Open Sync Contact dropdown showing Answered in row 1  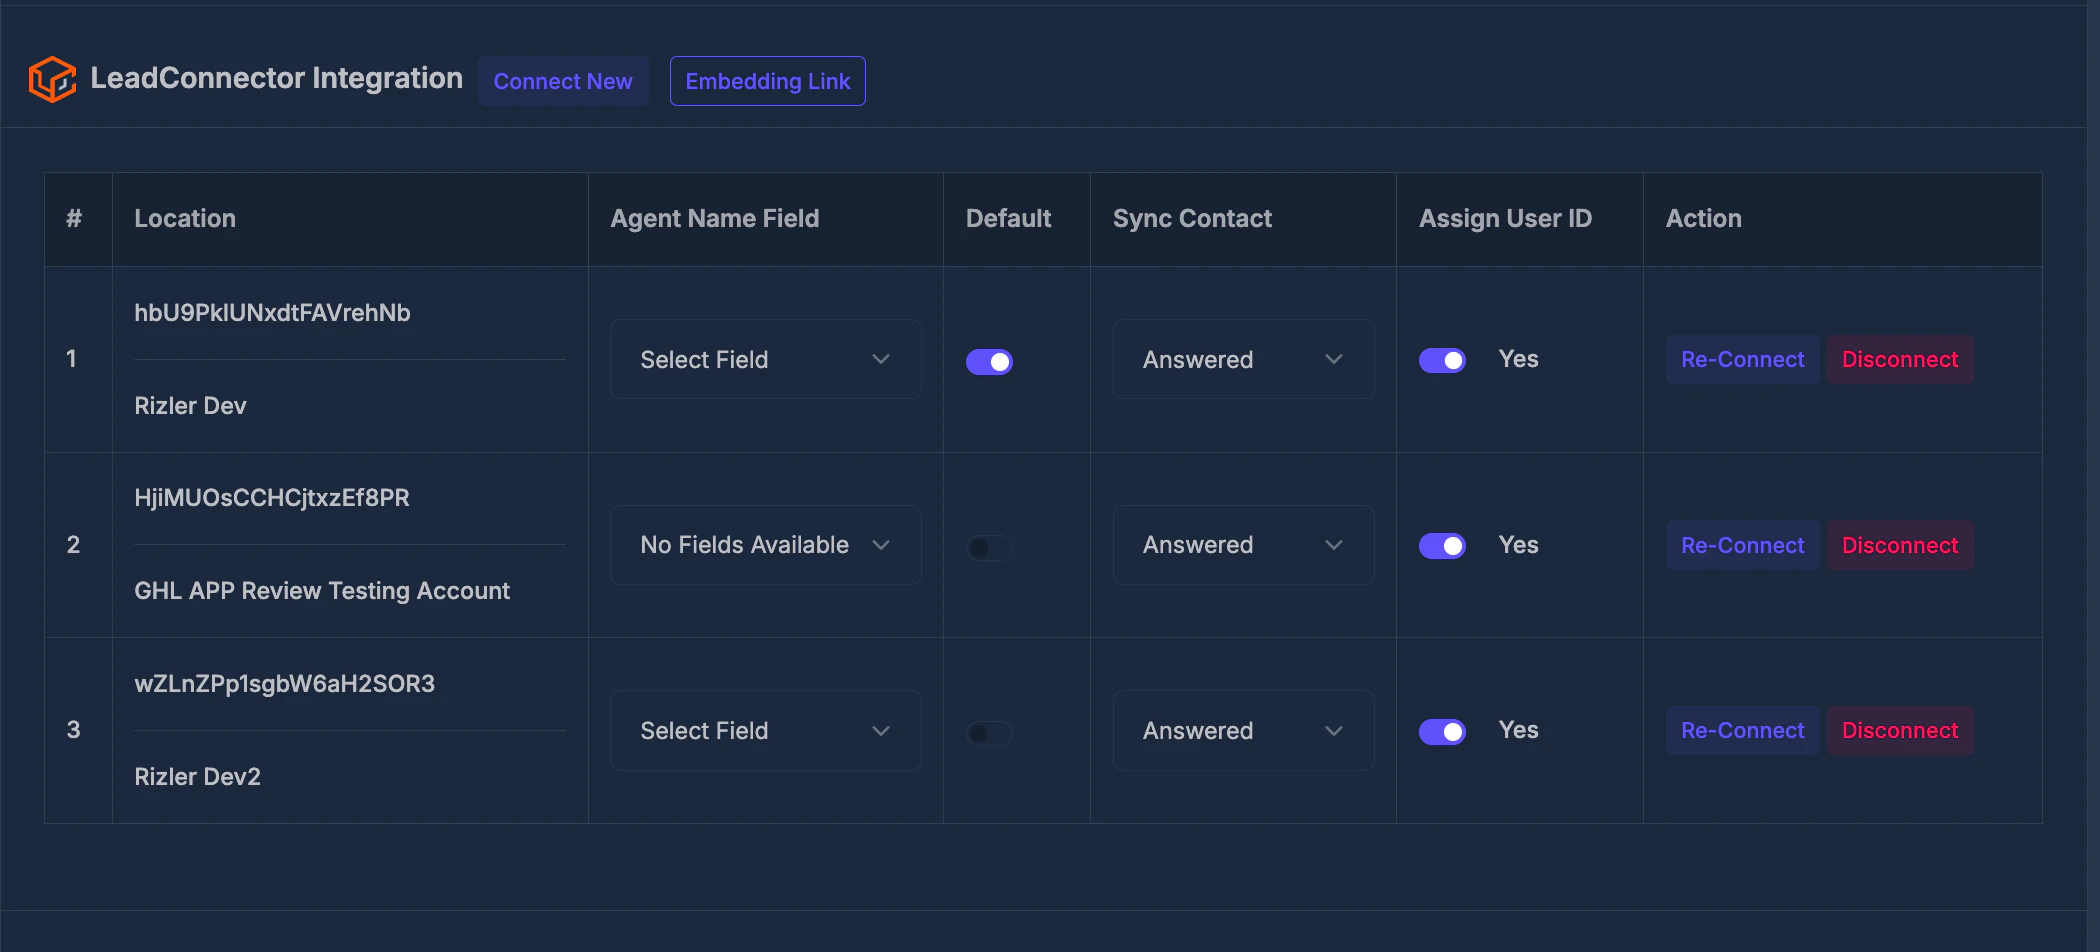(1243, 359)
